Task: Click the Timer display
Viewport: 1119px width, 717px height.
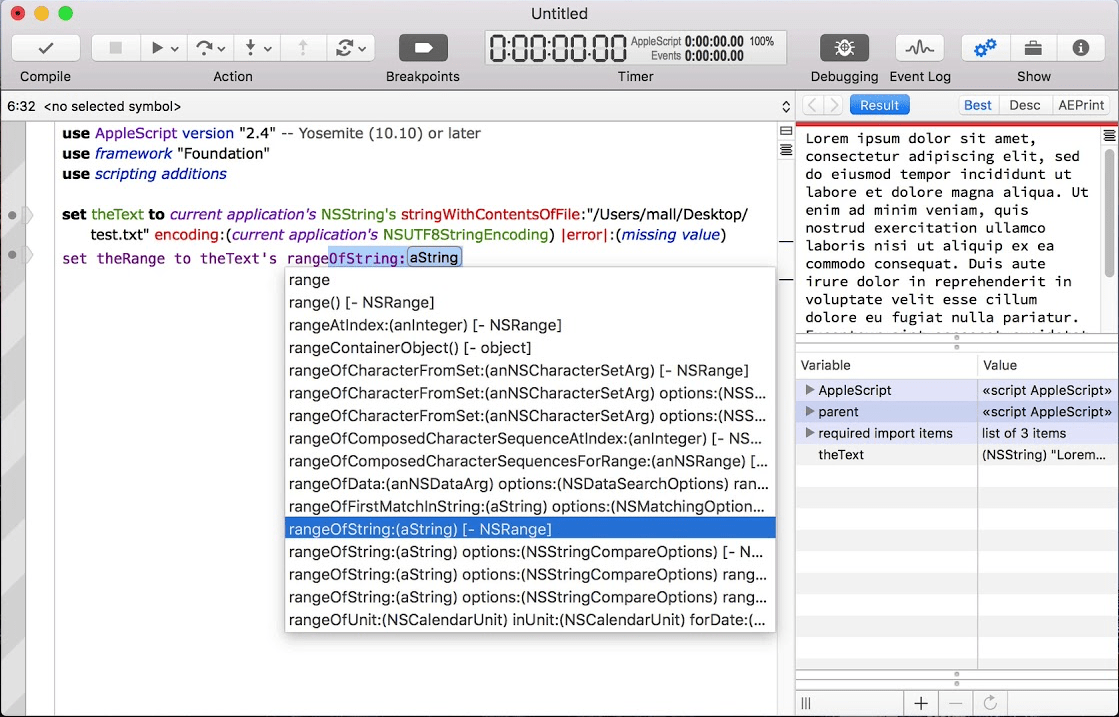Action: point(635,48)
